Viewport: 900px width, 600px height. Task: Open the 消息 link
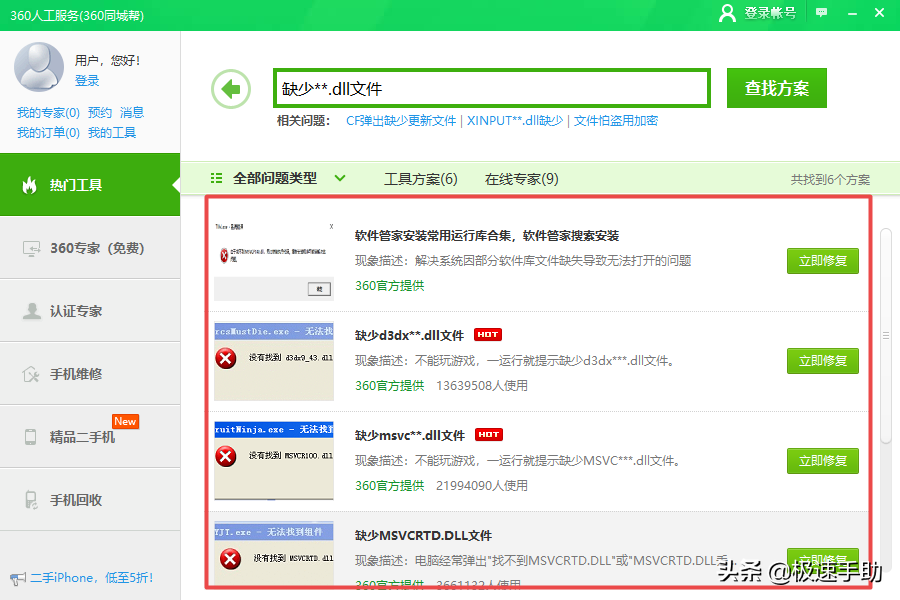(x=132, y=113)
